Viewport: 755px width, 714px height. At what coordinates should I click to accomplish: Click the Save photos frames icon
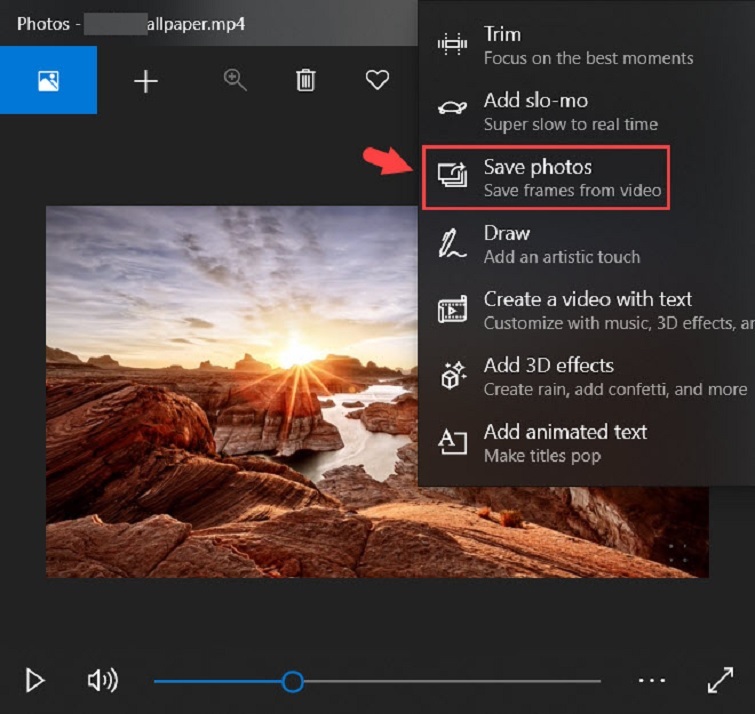point(453,177)
